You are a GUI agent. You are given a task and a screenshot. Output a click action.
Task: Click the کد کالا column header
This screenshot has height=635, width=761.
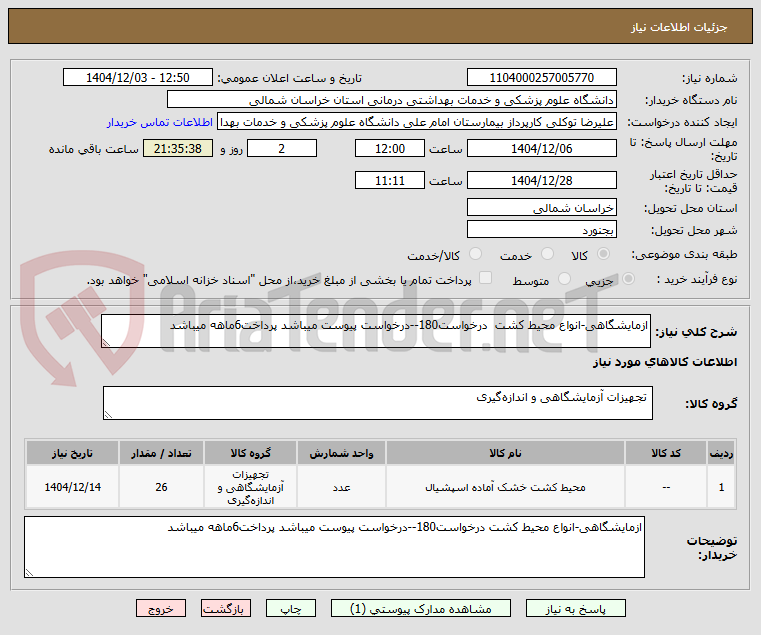tap(666, 453)
